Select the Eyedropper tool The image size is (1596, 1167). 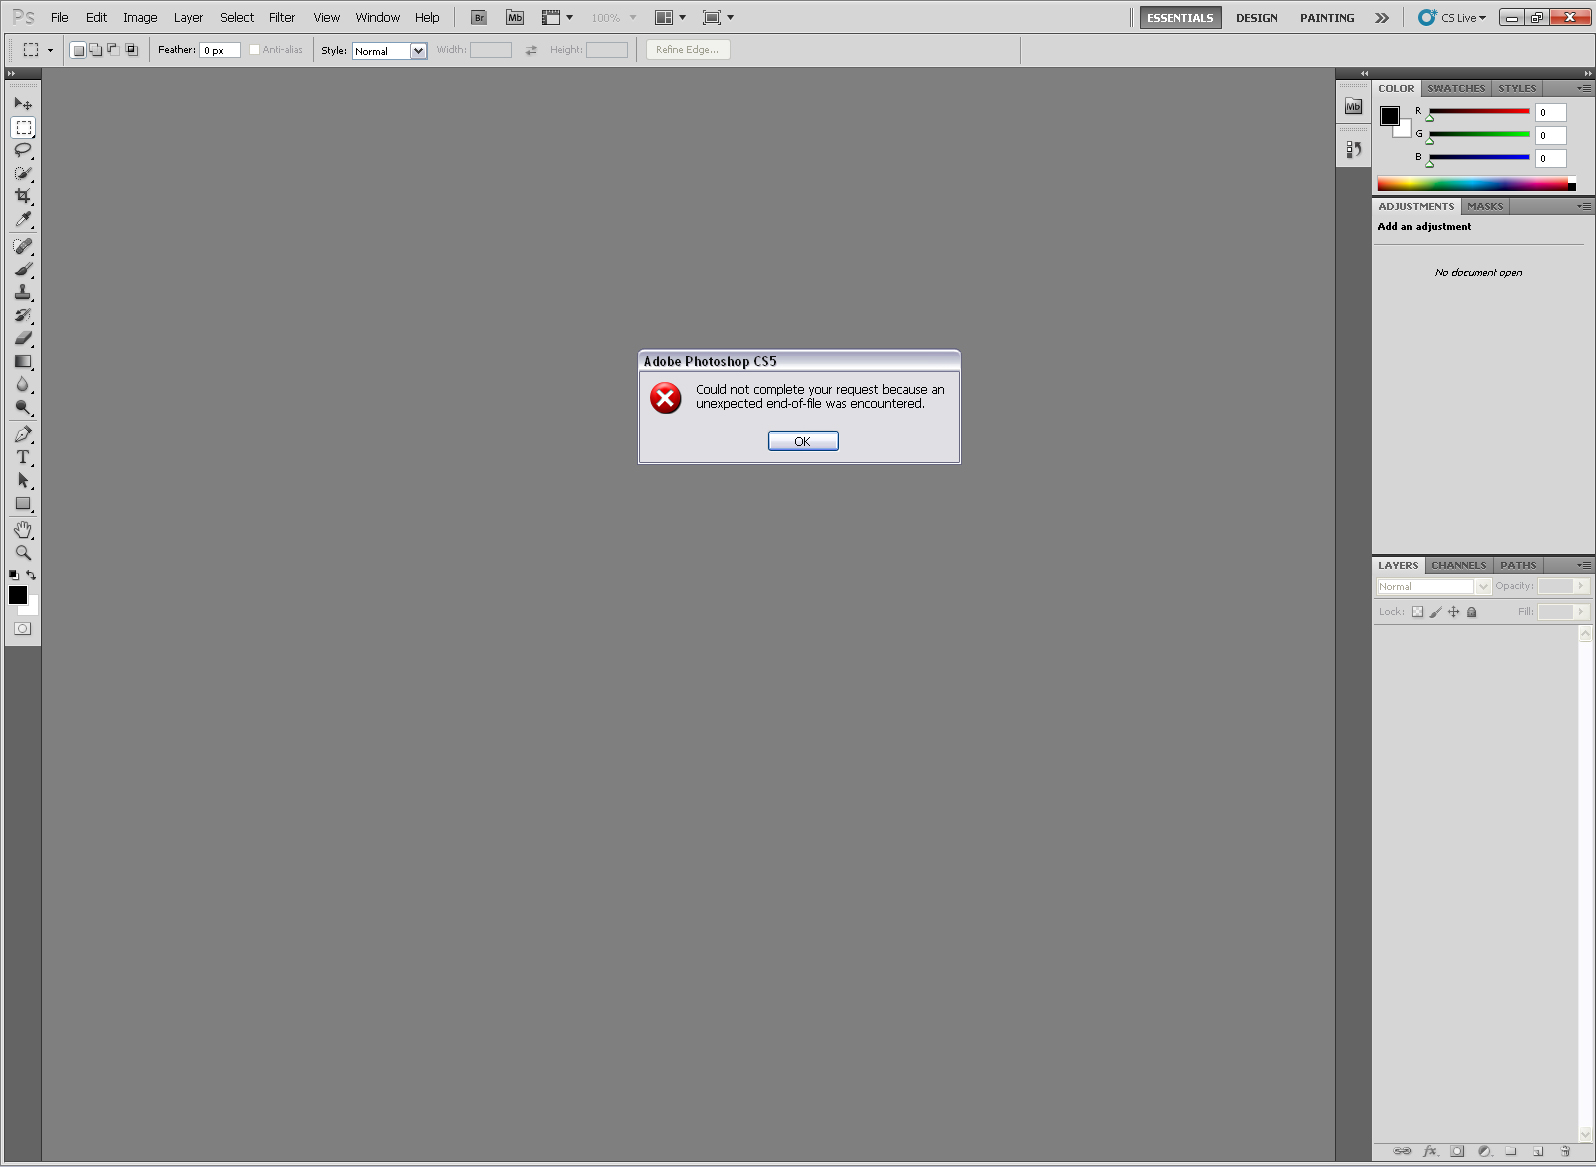click(x=23, y=219)
